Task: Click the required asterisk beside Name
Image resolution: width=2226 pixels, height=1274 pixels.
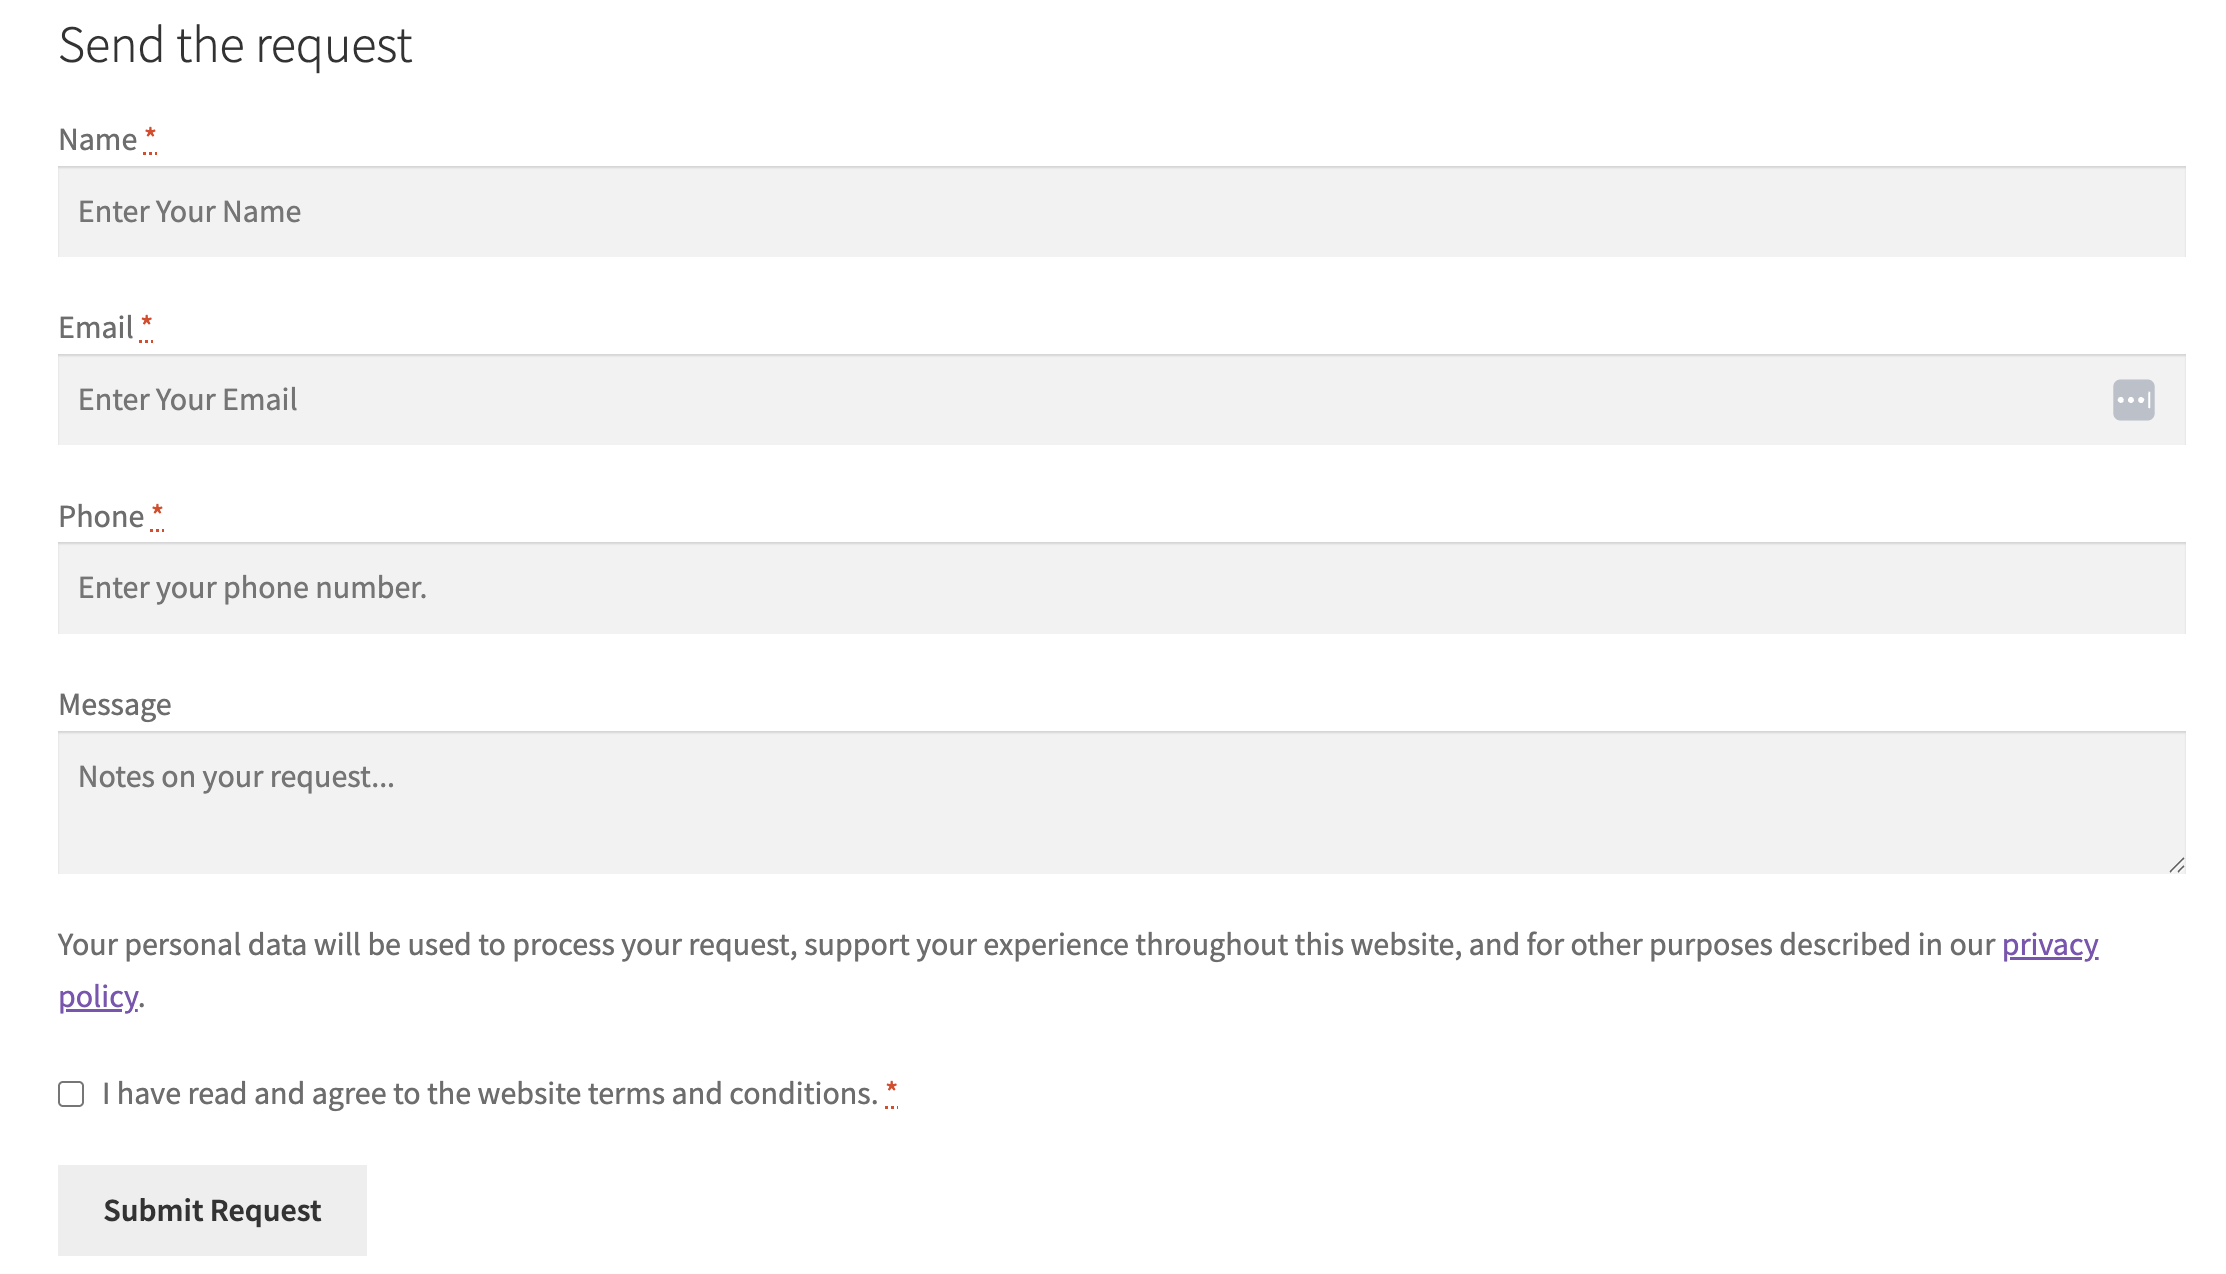Action: [150, 136]
